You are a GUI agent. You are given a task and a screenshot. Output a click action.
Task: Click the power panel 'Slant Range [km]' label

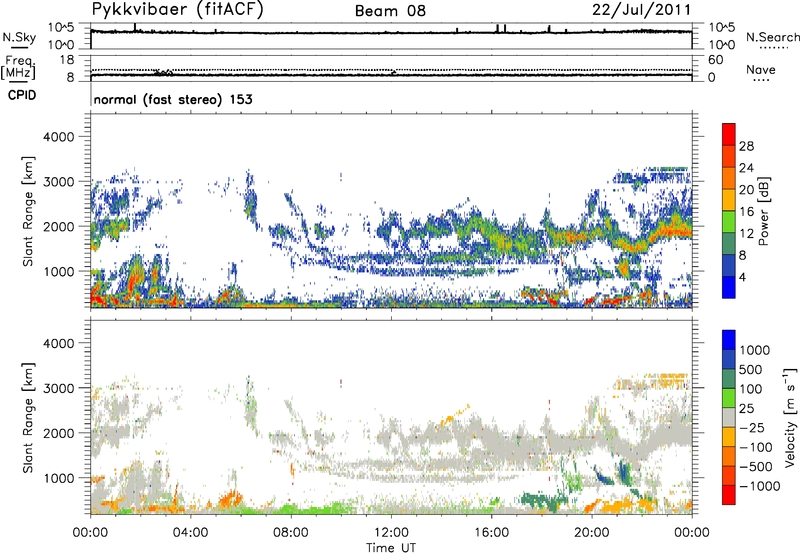27,212
